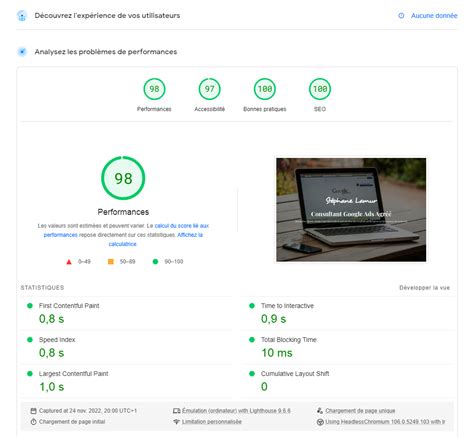Click the network throttling icon by Limitation personnalisée
Viewport: 474px width, 437px height.
pos(176,422)
